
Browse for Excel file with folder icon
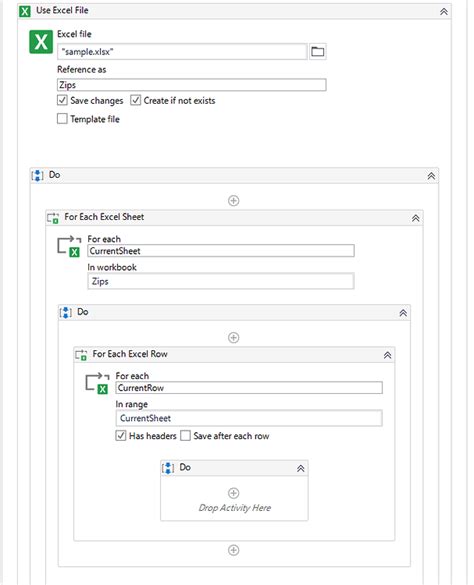[317, 51]
